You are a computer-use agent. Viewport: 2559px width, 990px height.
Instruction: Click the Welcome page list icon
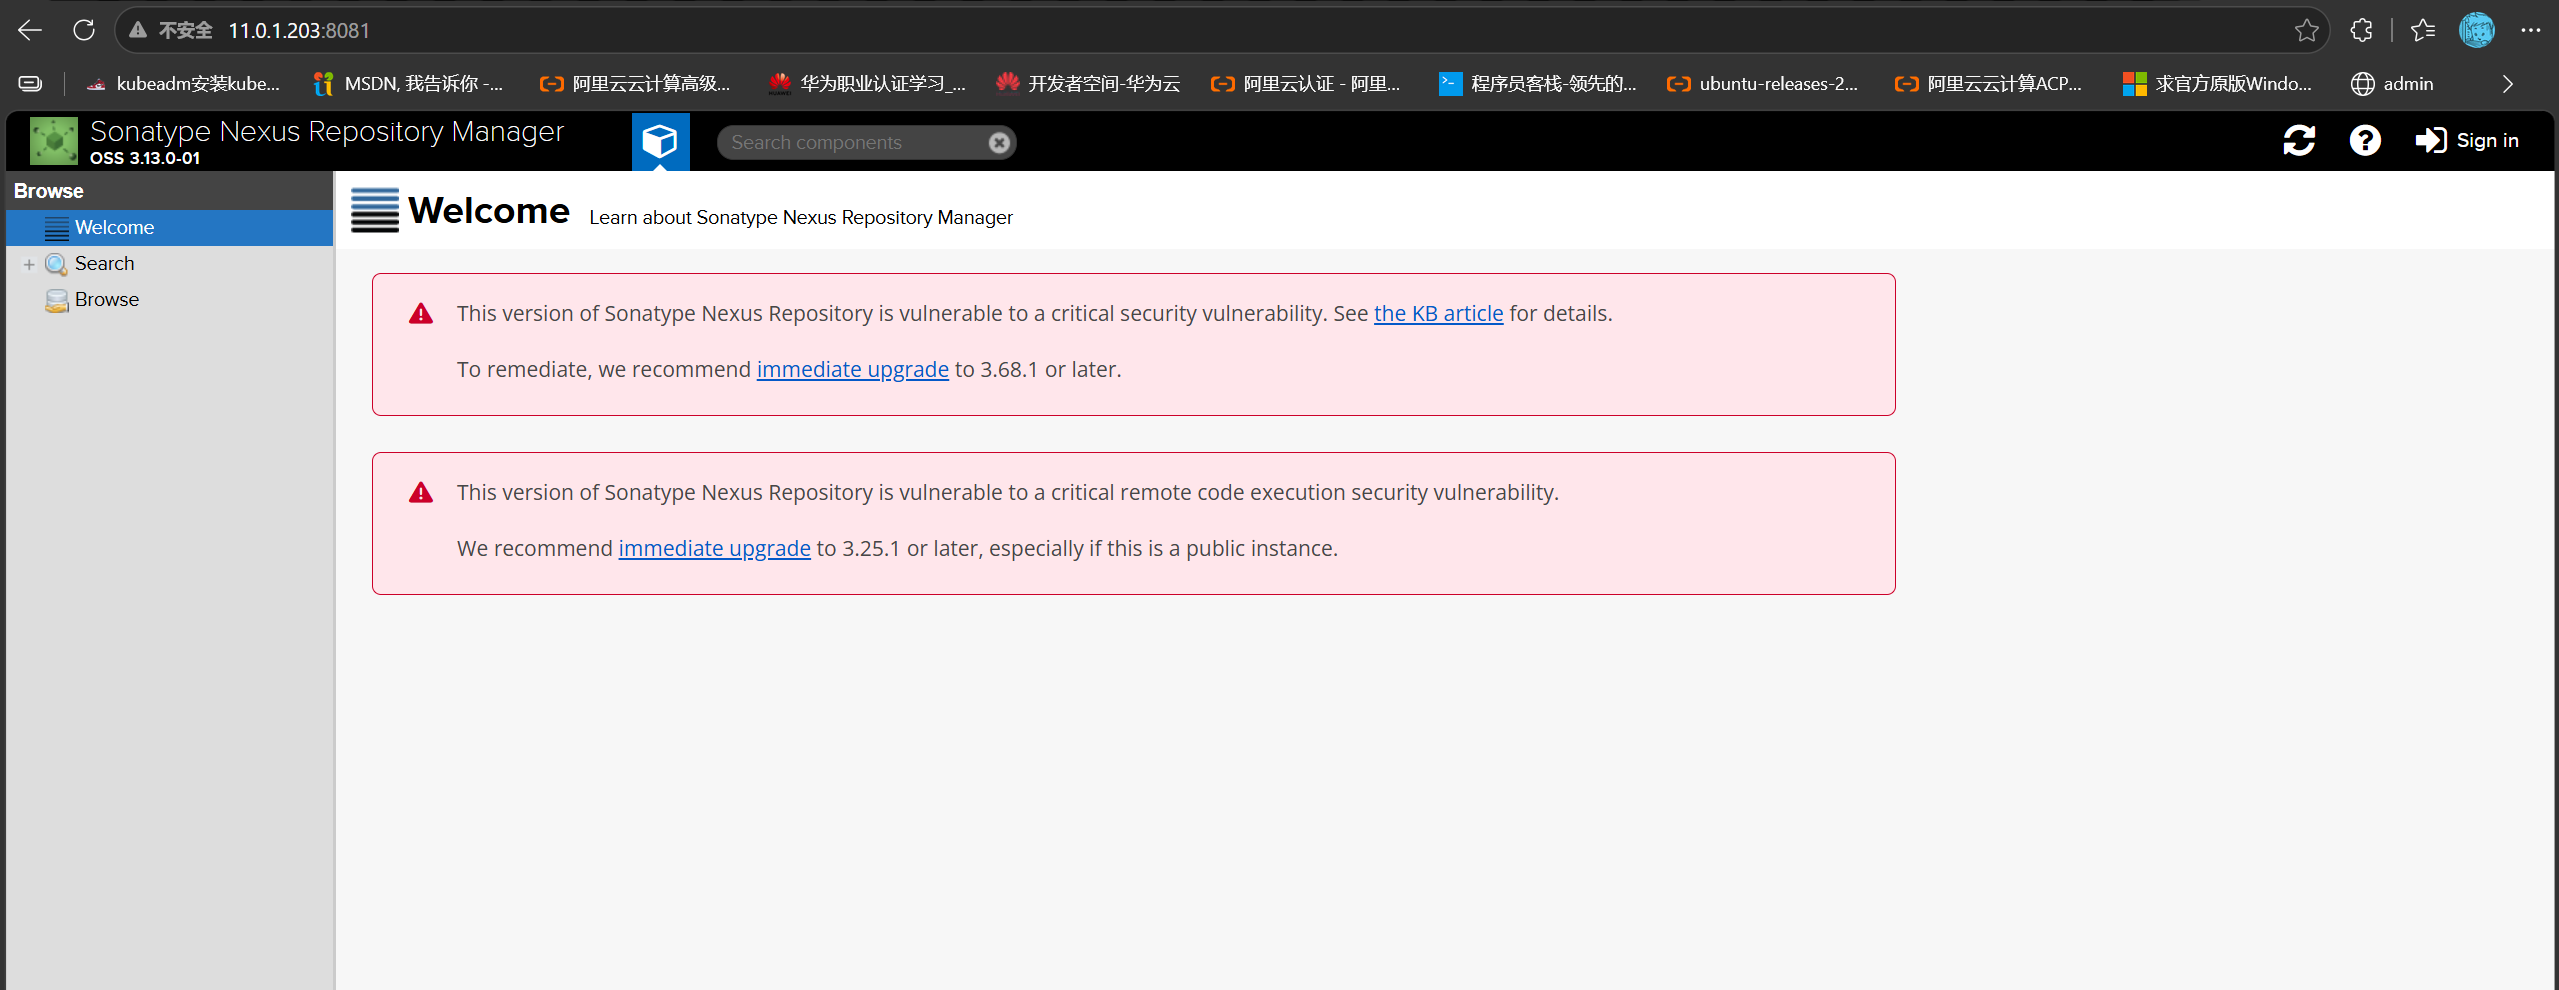click(x=375, y=210)
